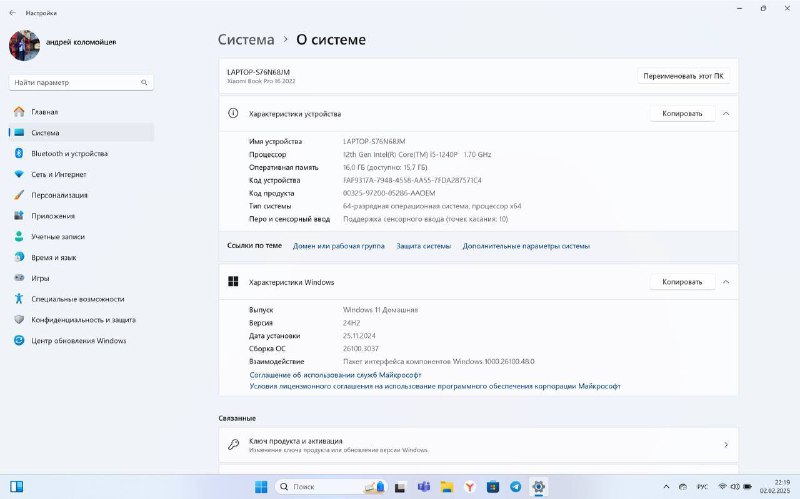Screen dimensions: 800x499
Task: Click processor value i5-1240P 1.70 GHz
Action: 417,154
